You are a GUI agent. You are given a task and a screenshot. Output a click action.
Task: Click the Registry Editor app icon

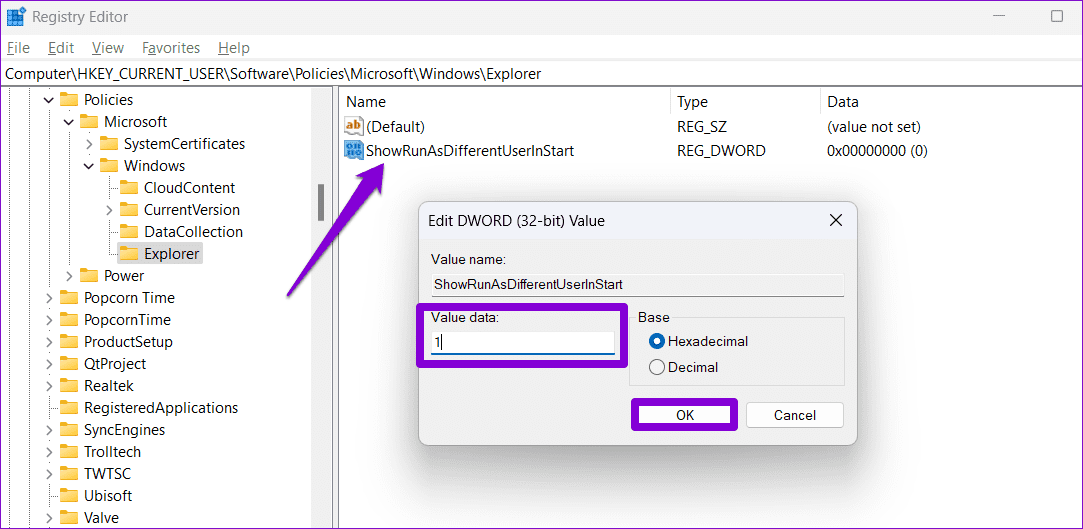17,17
